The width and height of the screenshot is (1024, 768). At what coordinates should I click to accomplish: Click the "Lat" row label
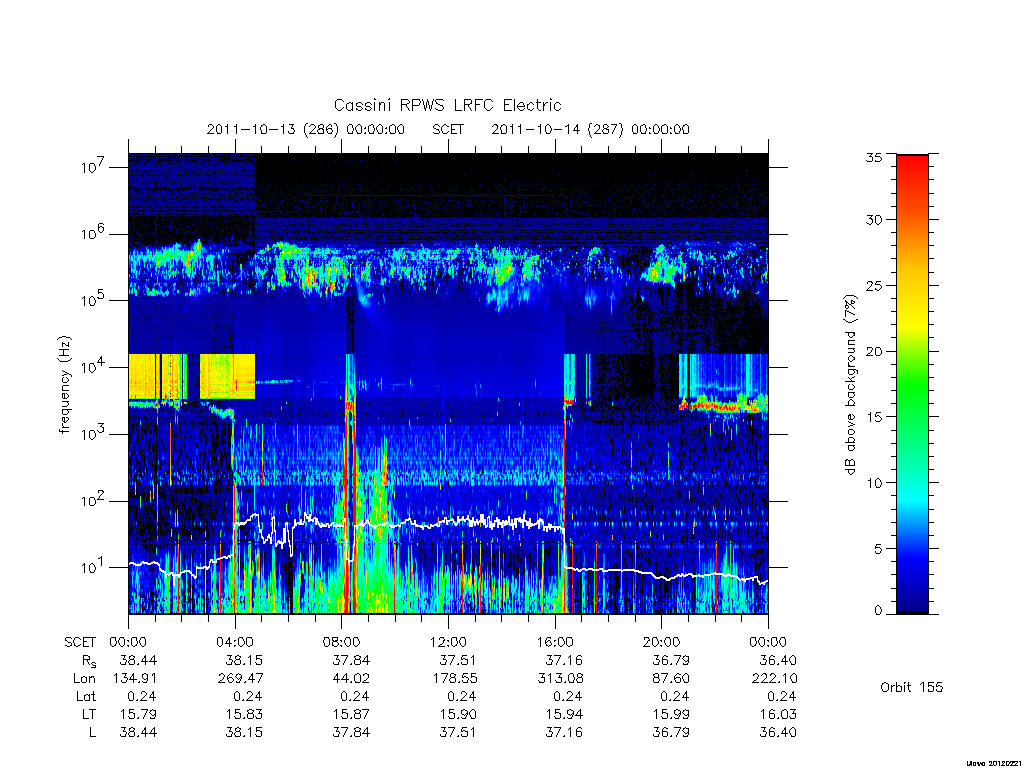tap(86, 696)
